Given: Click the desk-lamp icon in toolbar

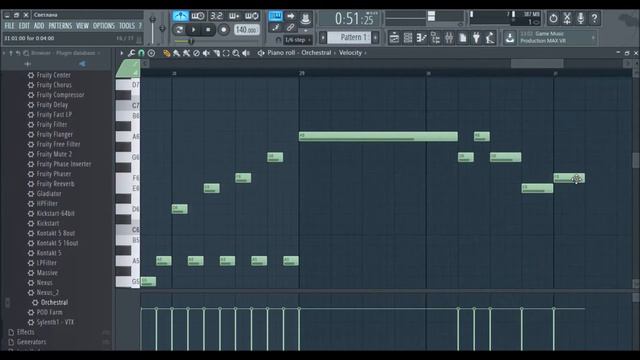Looking at the screenshot, I should tap(490, 38).
